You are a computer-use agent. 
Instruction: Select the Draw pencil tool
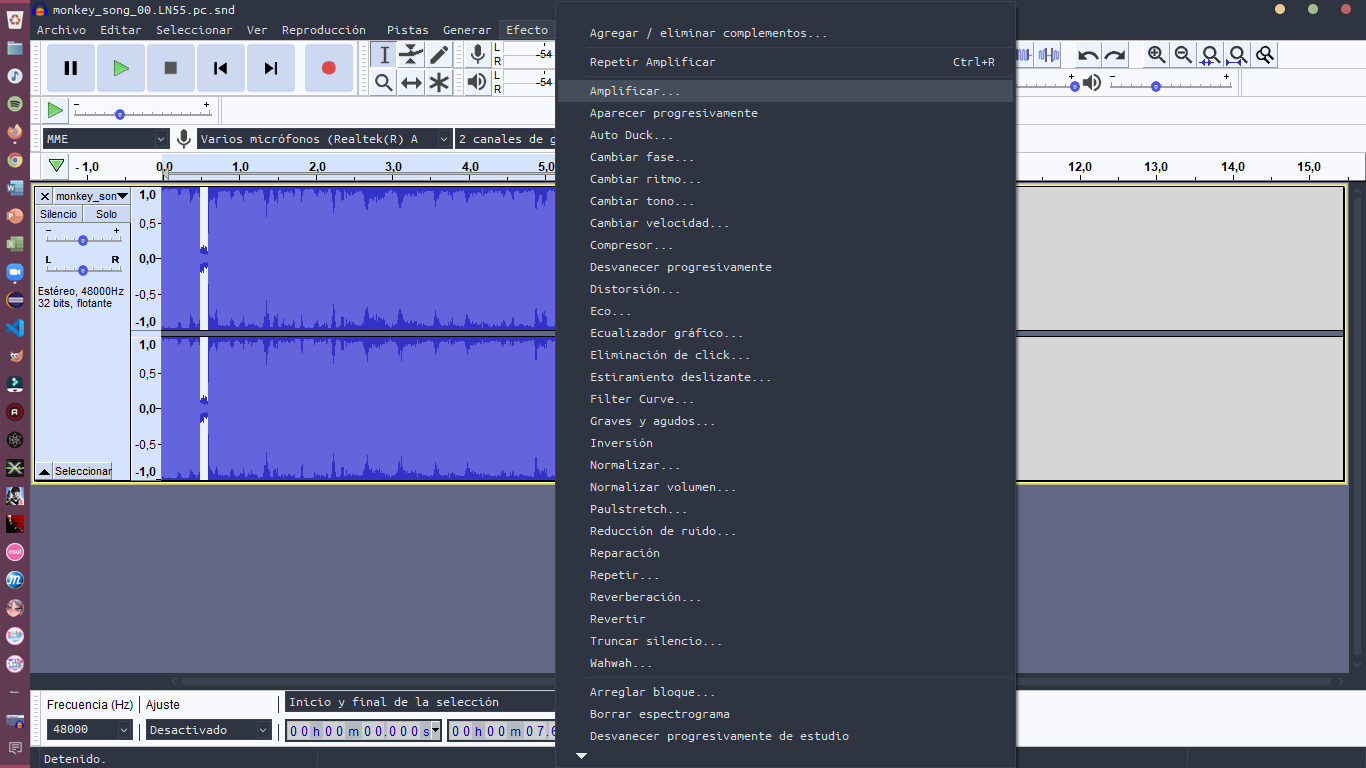(x=439, y=55)
